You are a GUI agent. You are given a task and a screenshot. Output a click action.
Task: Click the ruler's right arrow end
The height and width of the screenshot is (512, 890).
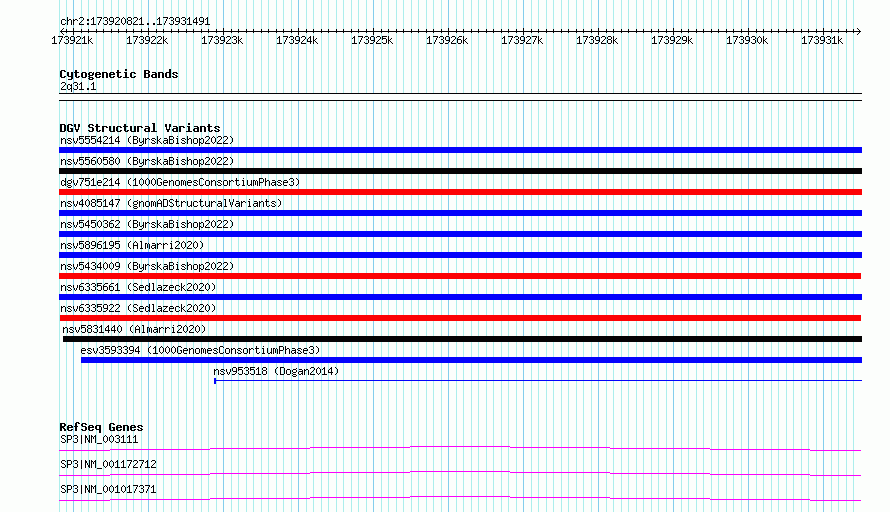[x=859, y=31]
